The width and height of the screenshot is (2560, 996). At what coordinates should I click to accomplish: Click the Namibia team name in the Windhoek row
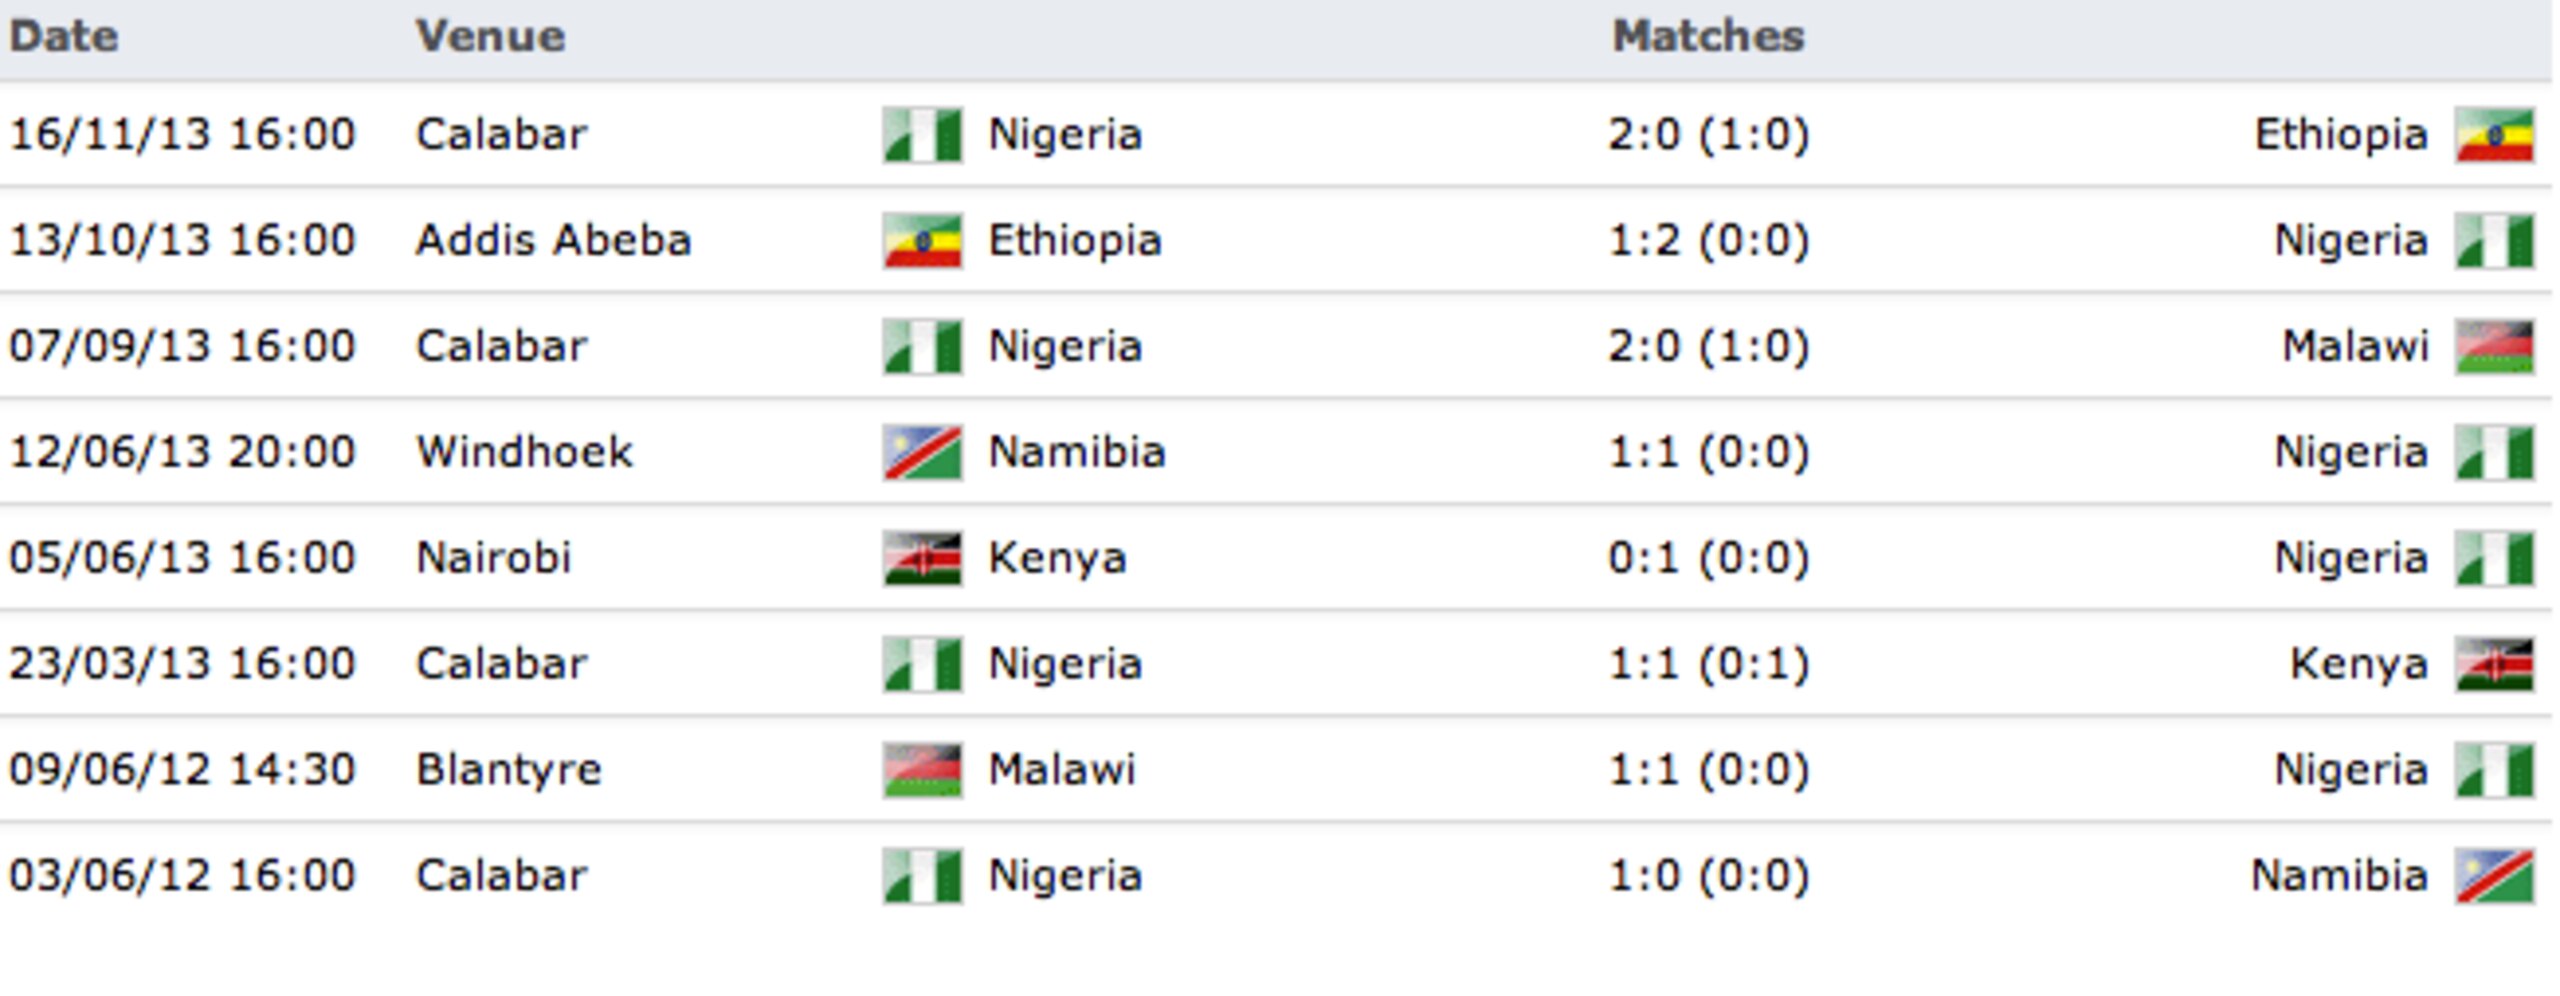coord(1077,453)
